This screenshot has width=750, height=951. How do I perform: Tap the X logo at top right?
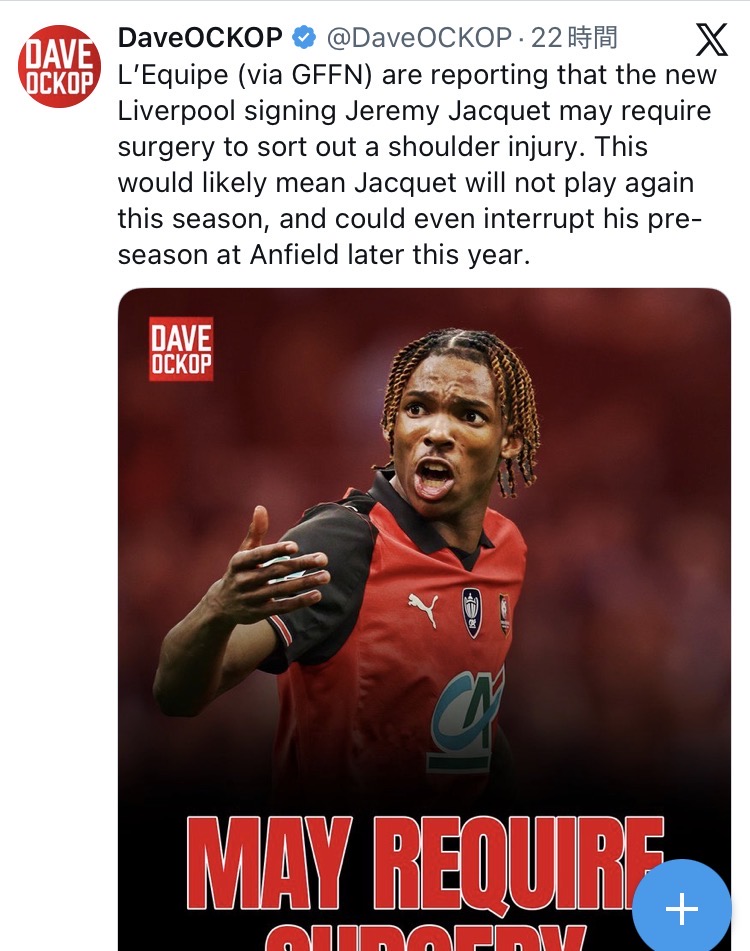(711, 40)
